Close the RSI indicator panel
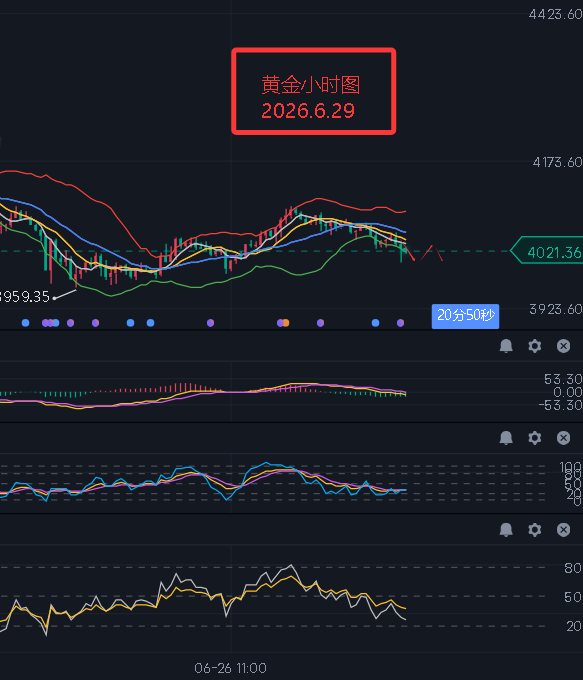 [563, 530]
